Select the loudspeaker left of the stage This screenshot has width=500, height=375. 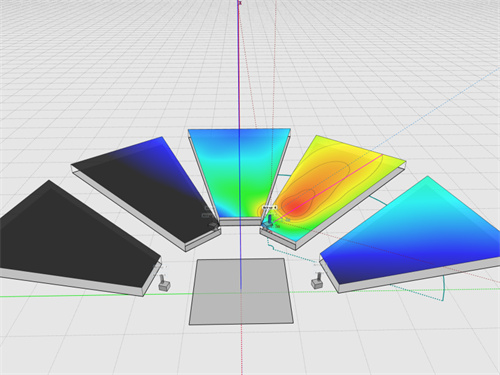(x=164, y=283)
